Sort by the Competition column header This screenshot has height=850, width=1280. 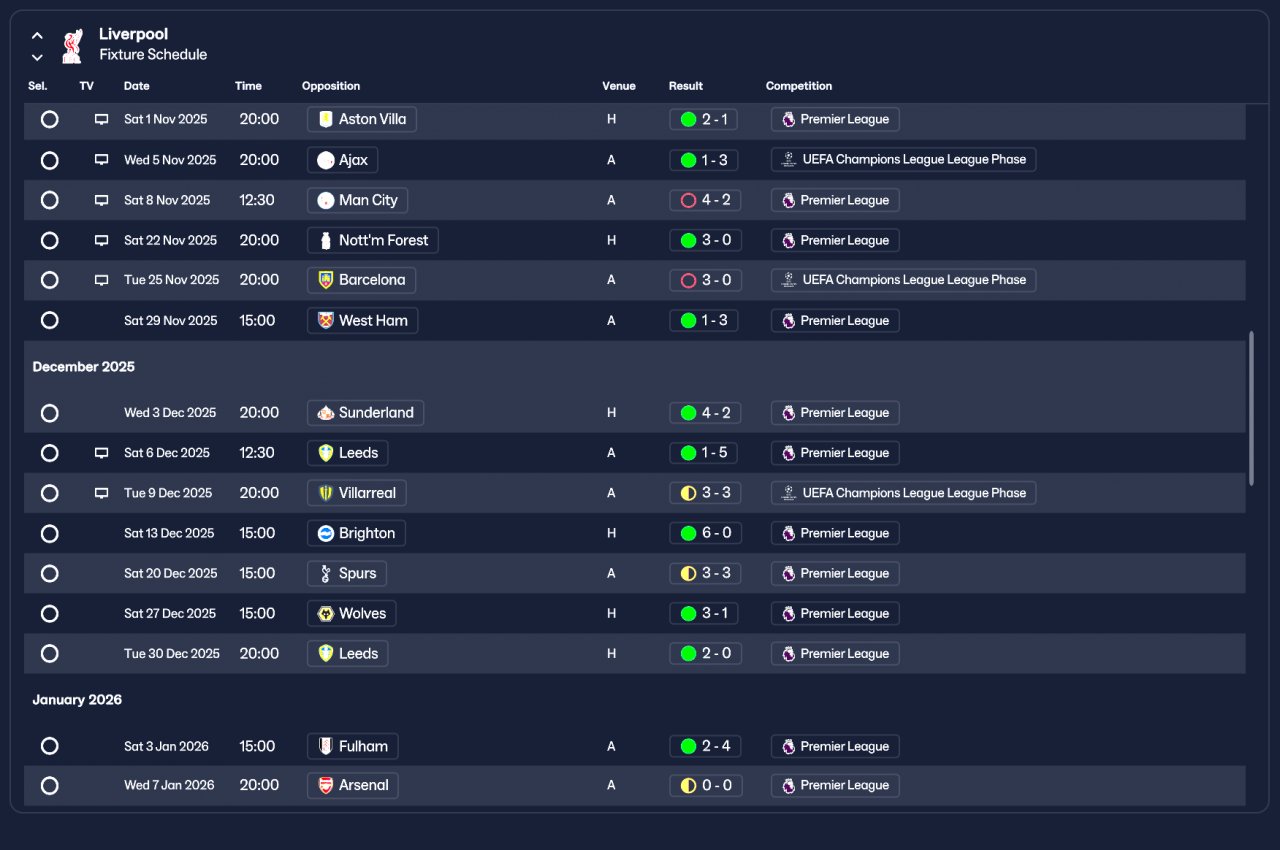click(799, 86)
